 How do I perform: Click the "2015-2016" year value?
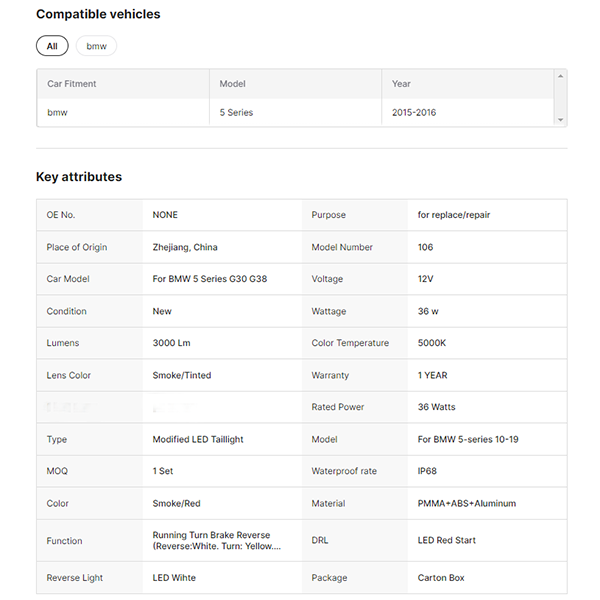click(414, 113)
